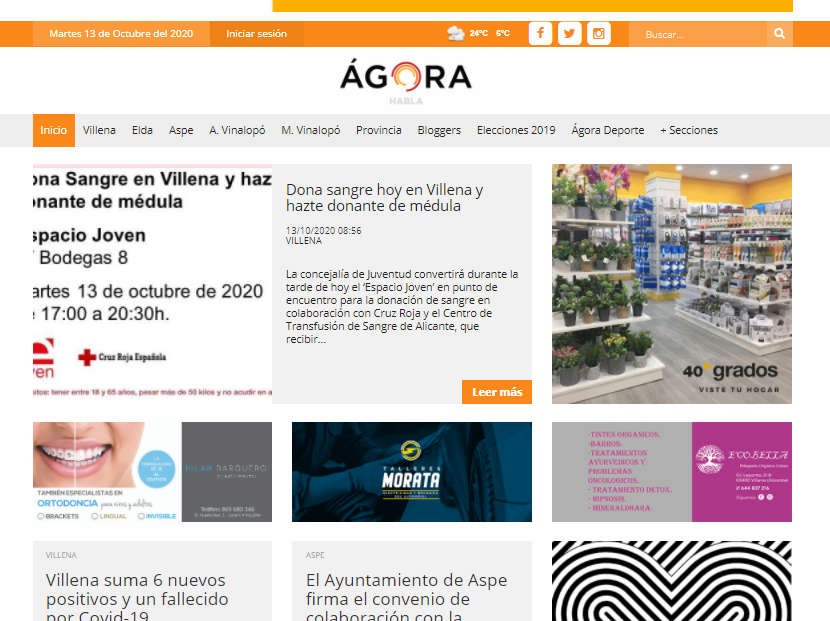Open the Aspe section

tap(181, 130)
